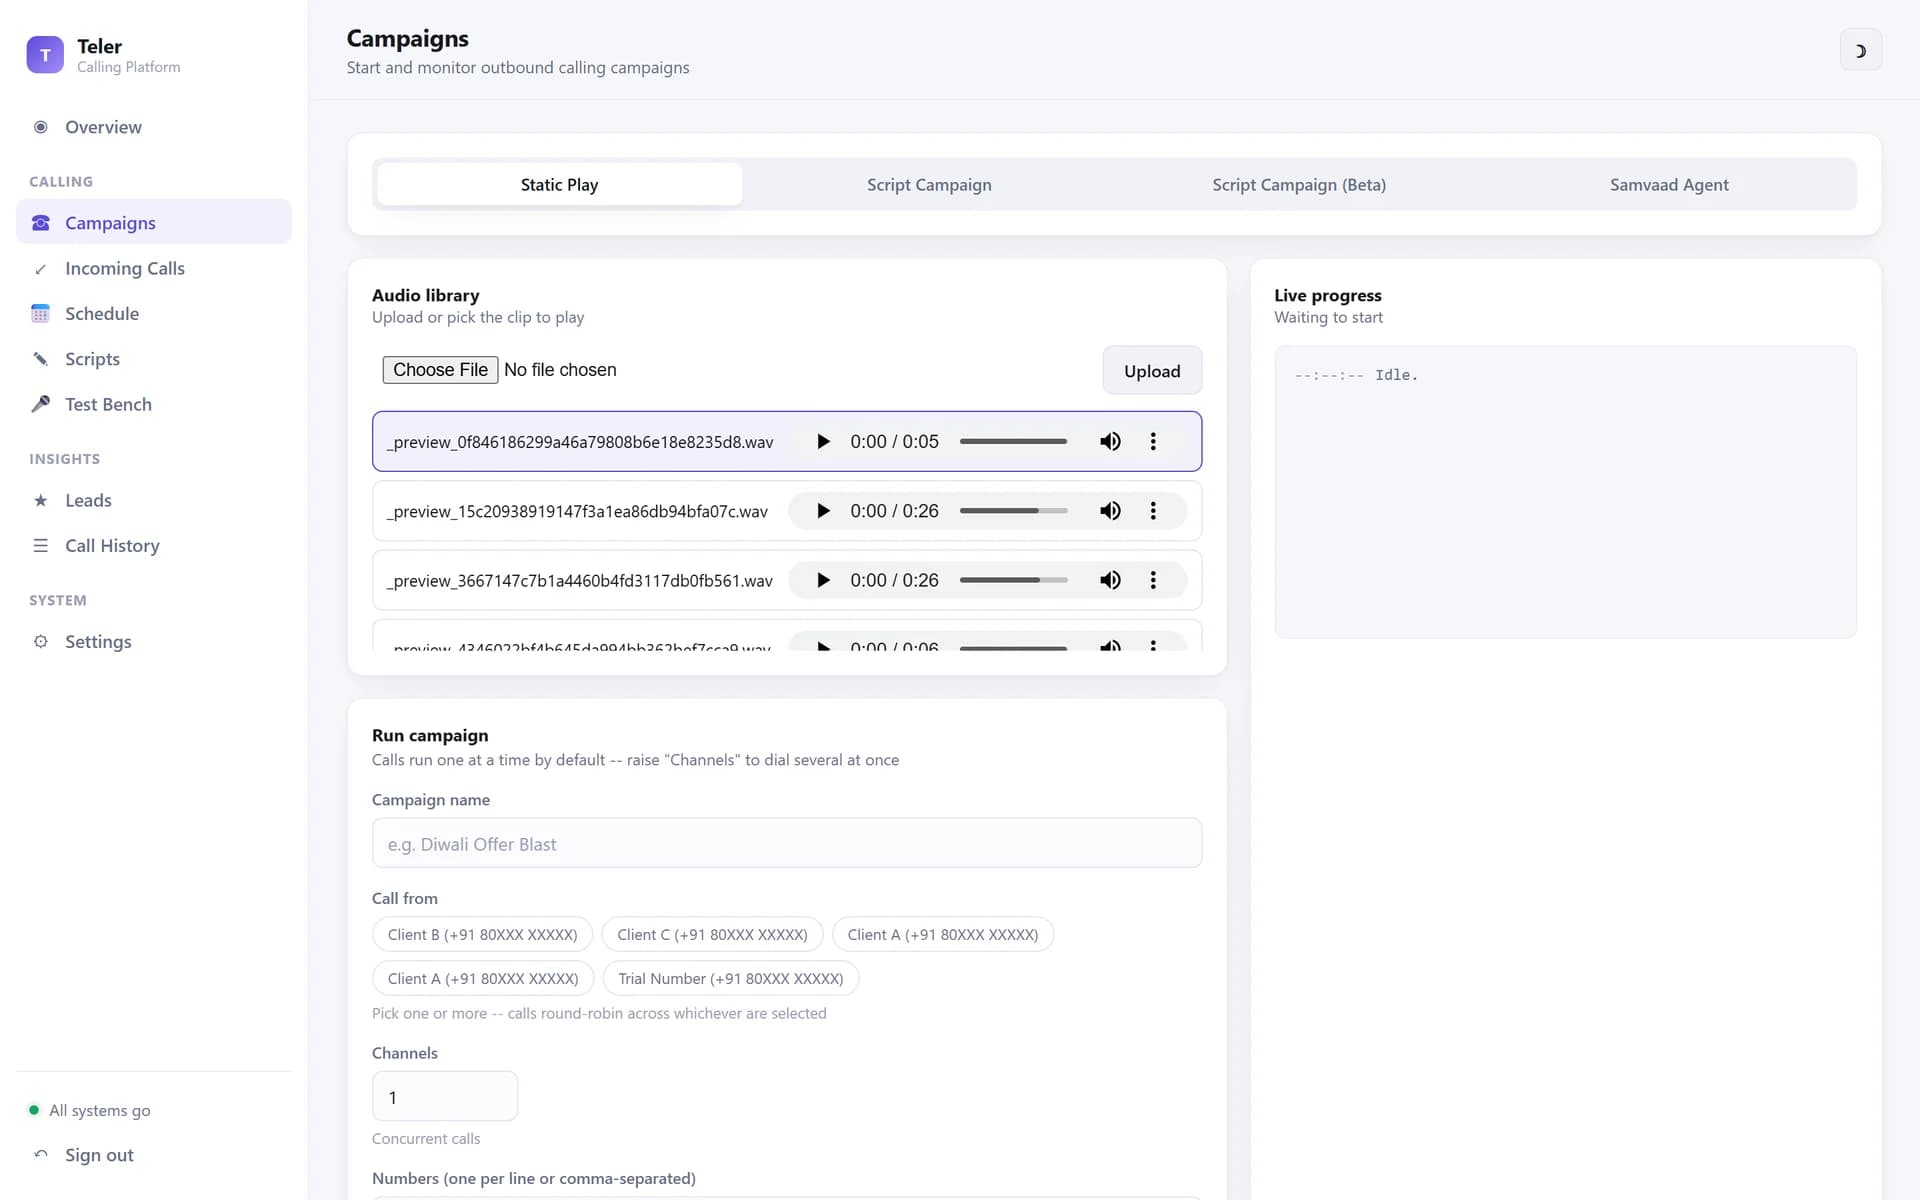Seek on the _preview_3667147c clip progress bar
This screenshot has height=1200, width=1920.
[1013, 580]
